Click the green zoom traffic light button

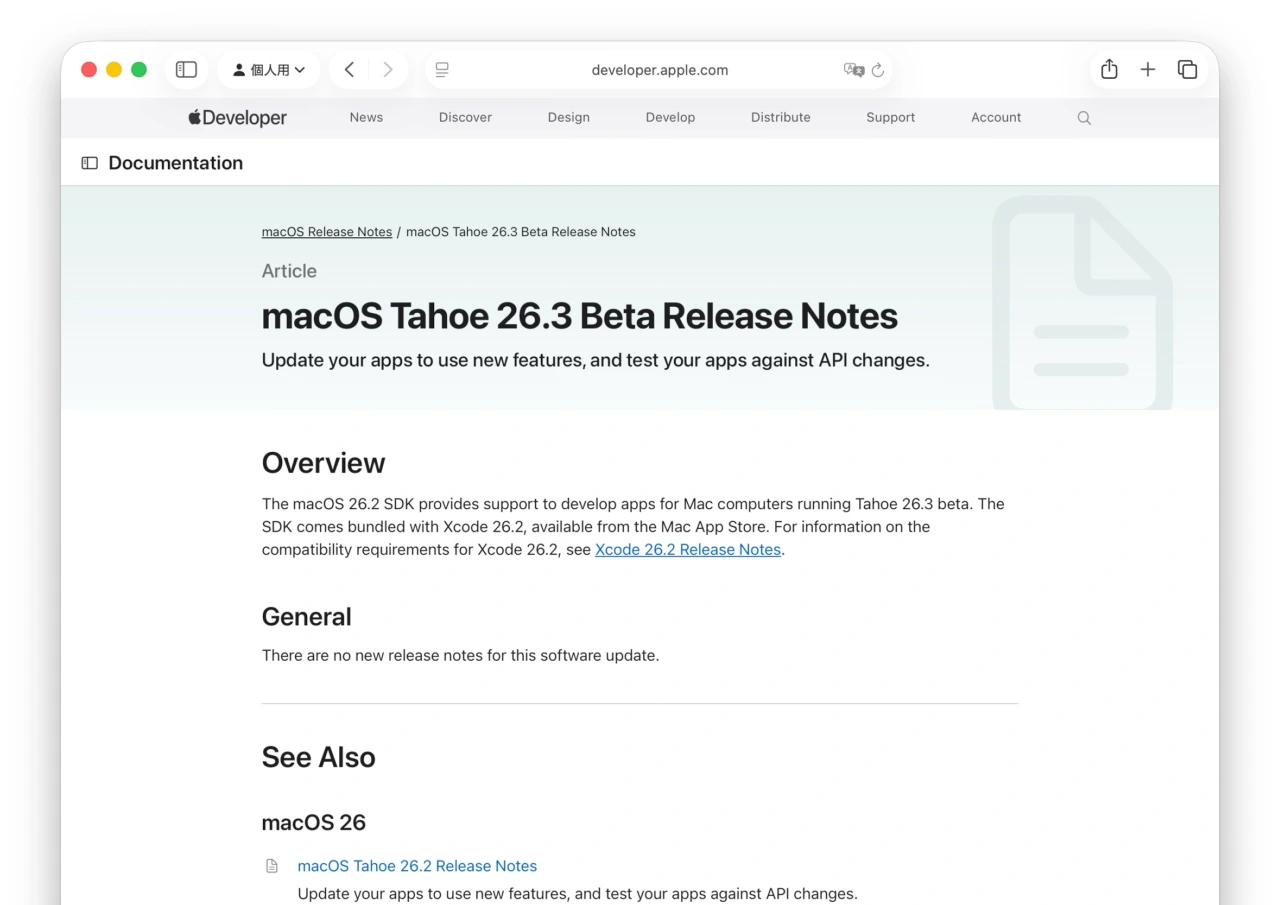(139, 69)
